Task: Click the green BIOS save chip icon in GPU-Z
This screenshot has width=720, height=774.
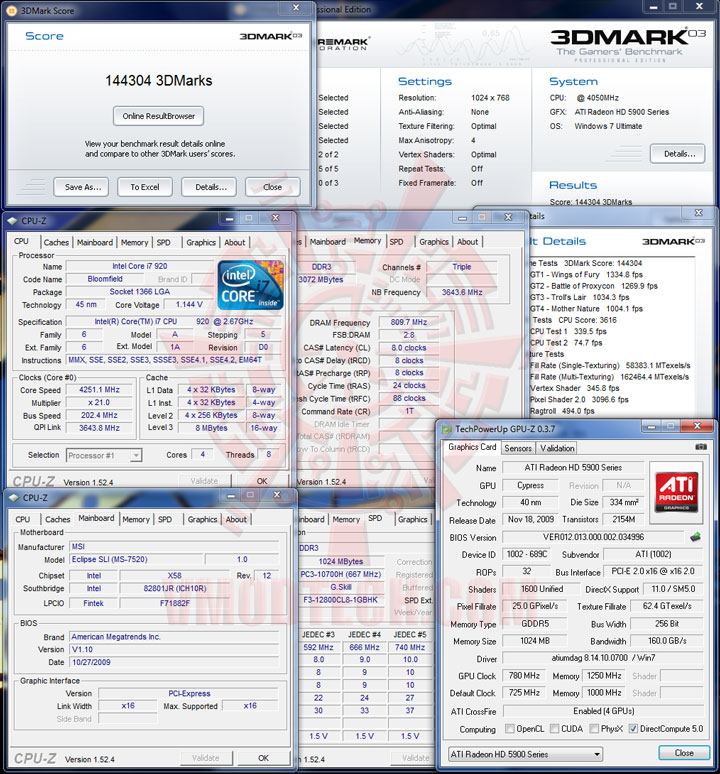Action: point(695,537)
